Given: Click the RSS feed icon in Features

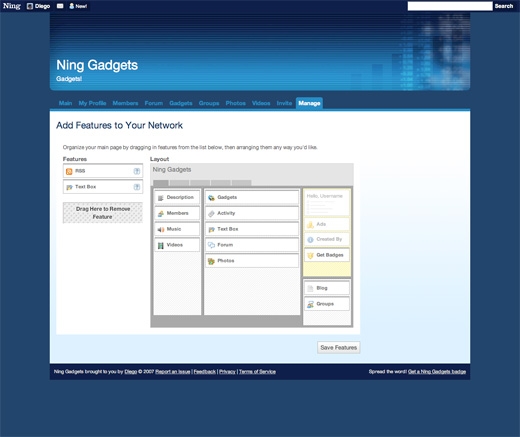Looking at the screenshot, I should point(69,171).
